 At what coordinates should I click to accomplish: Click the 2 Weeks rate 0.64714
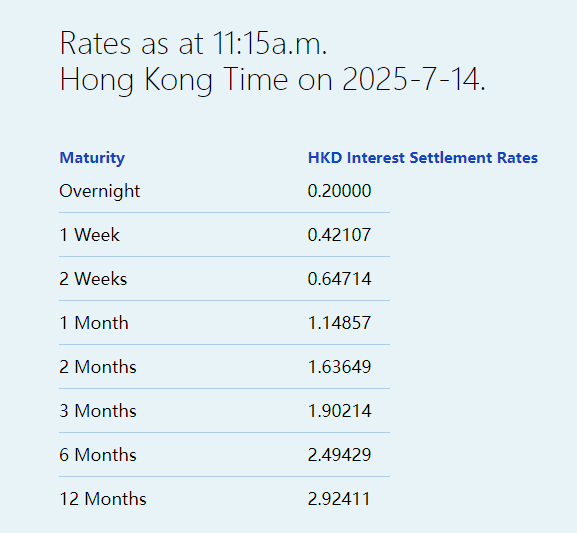click(x=339, y=279)
